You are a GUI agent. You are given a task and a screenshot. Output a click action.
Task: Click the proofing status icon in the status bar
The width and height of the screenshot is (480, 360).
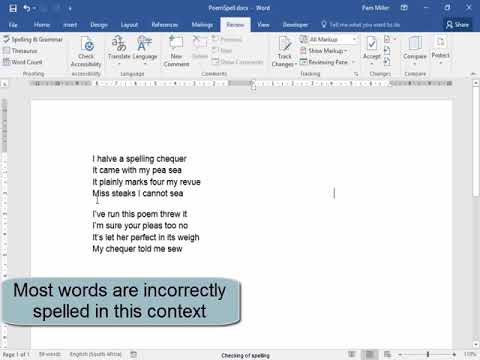pos(134,354)
